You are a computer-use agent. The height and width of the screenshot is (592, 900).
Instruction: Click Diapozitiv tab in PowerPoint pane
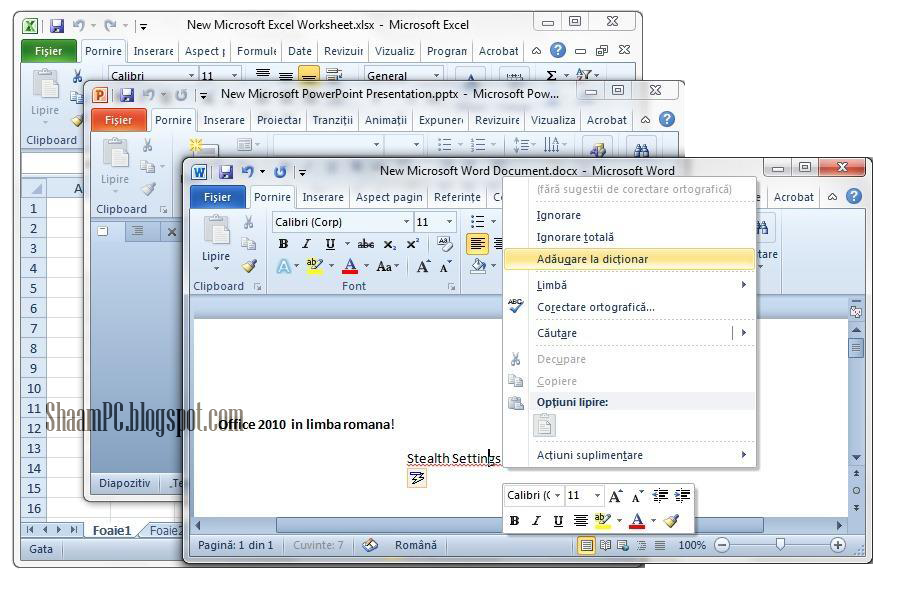[125, 483]
